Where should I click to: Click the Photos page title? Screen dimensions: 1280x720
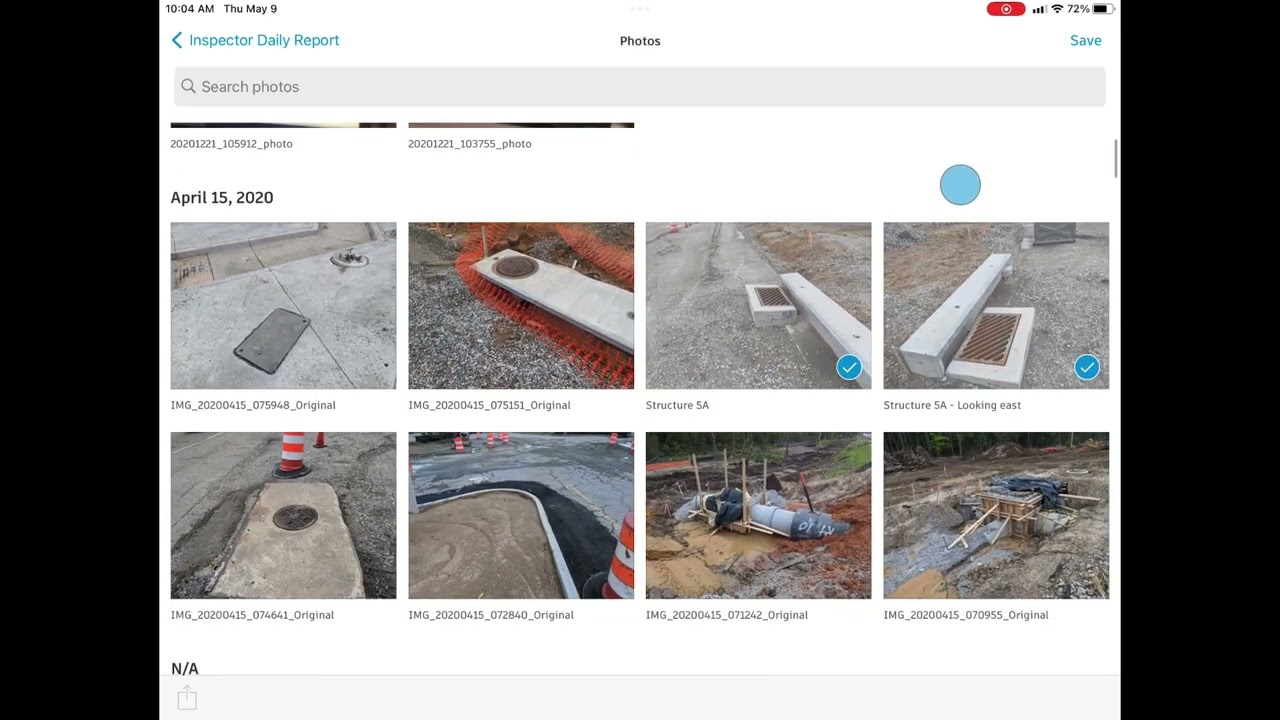pos(640,41)
